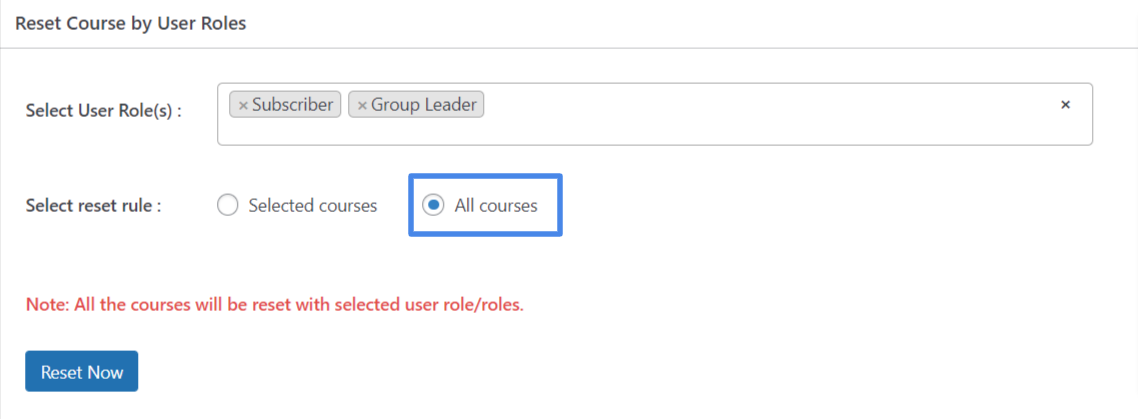The height and width of the screenshot is (419, 1138).
Task: Click the Subscriber tag text
Action: pos(292,105)
